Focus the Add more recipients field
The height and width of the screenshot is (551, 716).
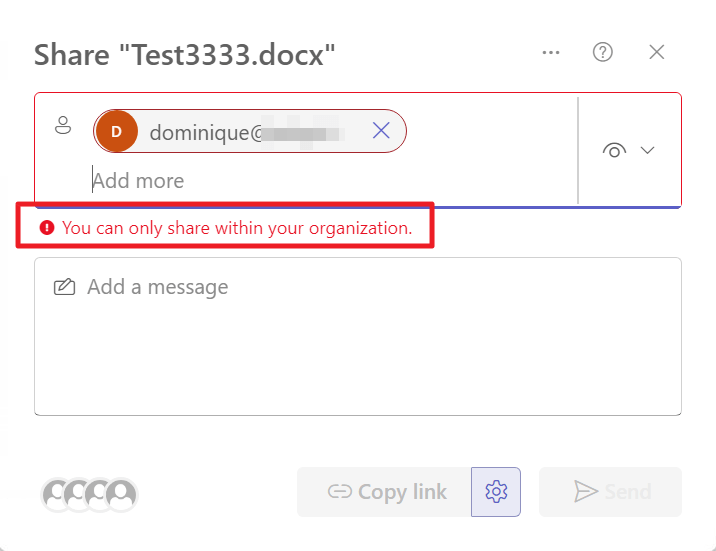click(300, 181)
